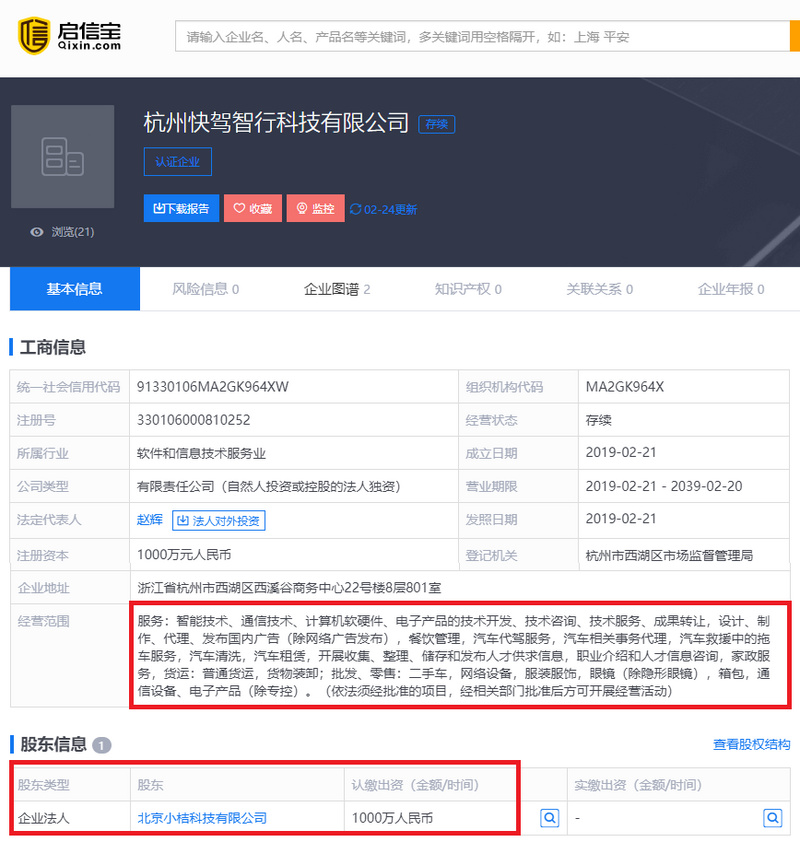Click 查看股权结构 link
This screenshot has width=800, height=842.
point(752,744)
